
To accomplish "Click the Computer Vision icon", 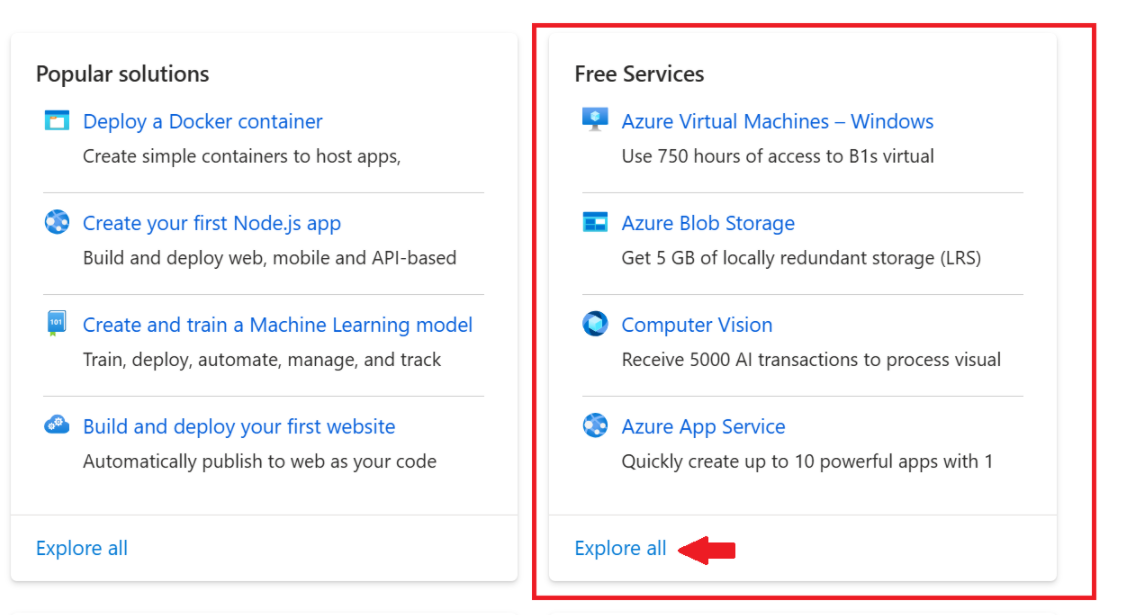I will [595, 324].
